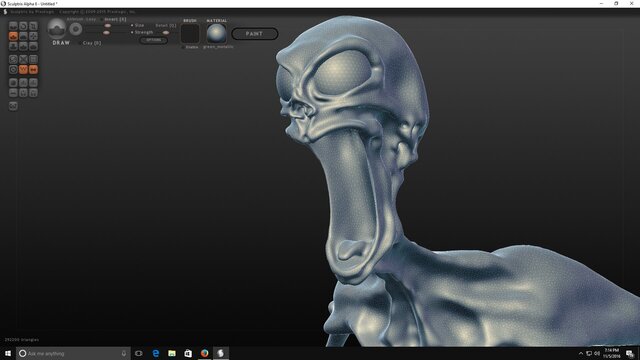
Task: Toggle brush Enable checkbox
Action: pyautogui.click(x=183, y=47)
